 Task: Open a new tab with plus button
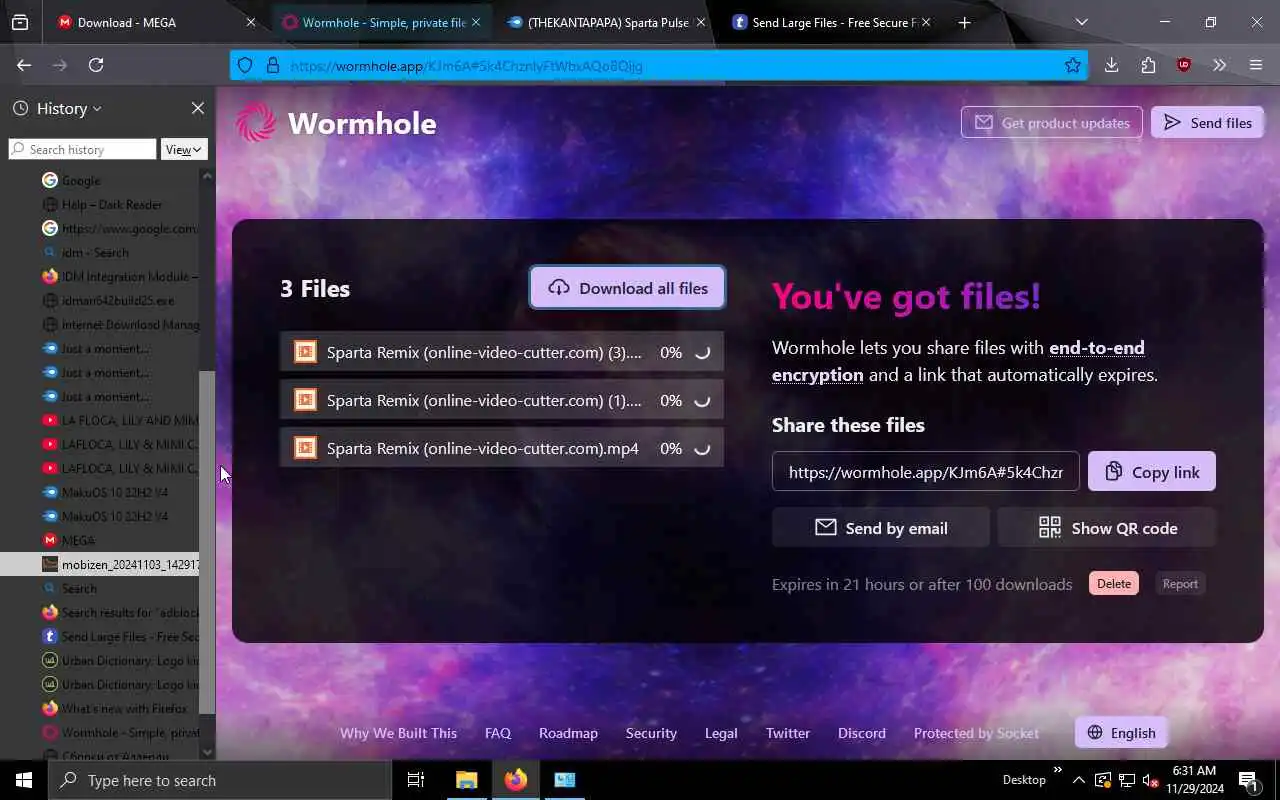click(964, 22)
